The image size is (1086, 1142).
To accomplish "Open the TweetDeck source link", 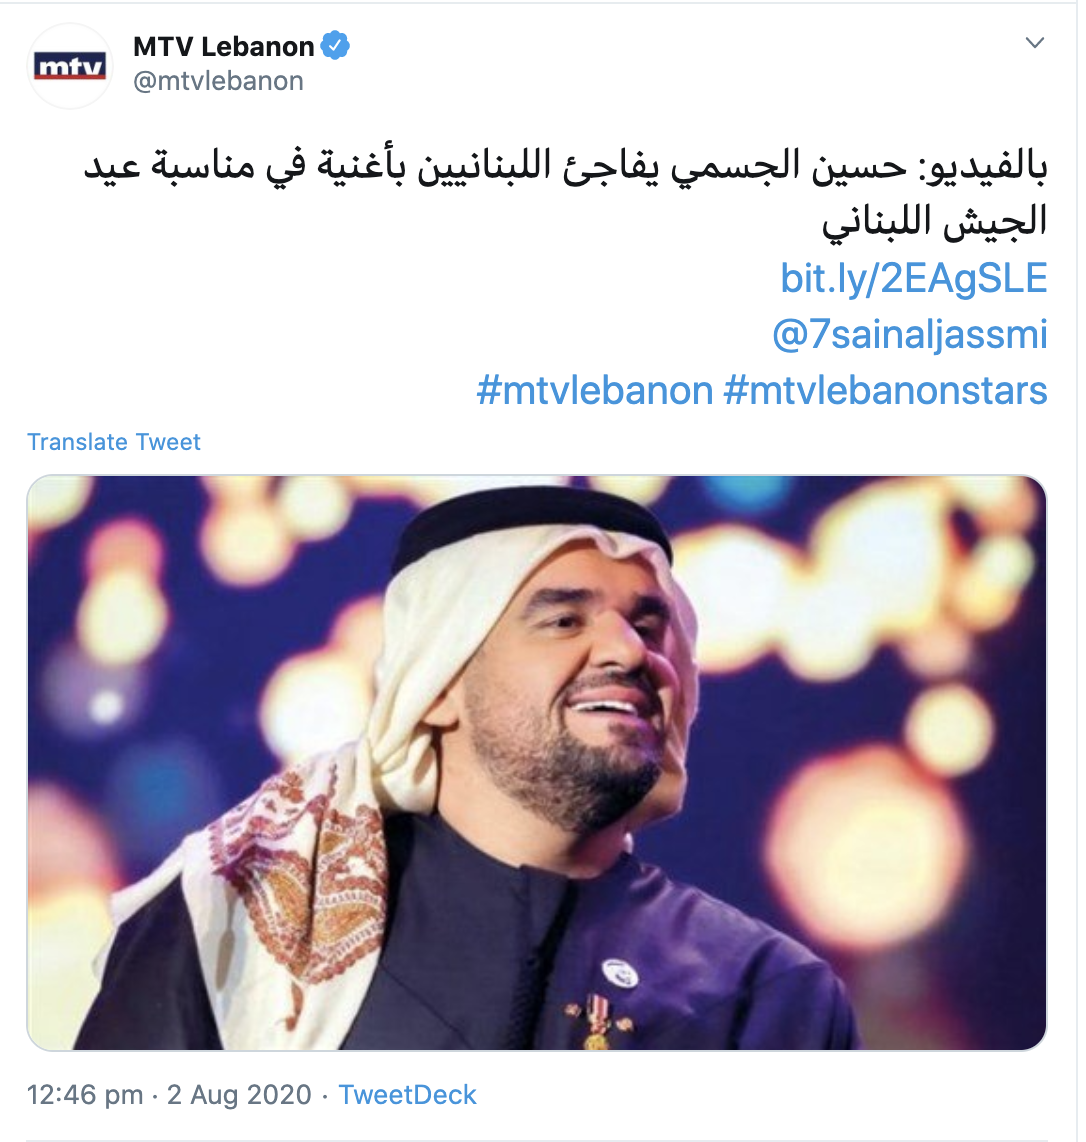I will (x=407, y=1095).
